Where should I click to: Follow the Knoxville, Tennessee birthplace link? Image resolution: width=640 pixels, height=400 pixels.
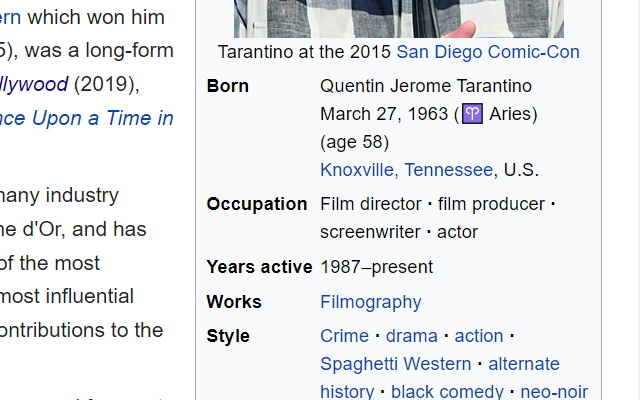[x=407, y=170]
